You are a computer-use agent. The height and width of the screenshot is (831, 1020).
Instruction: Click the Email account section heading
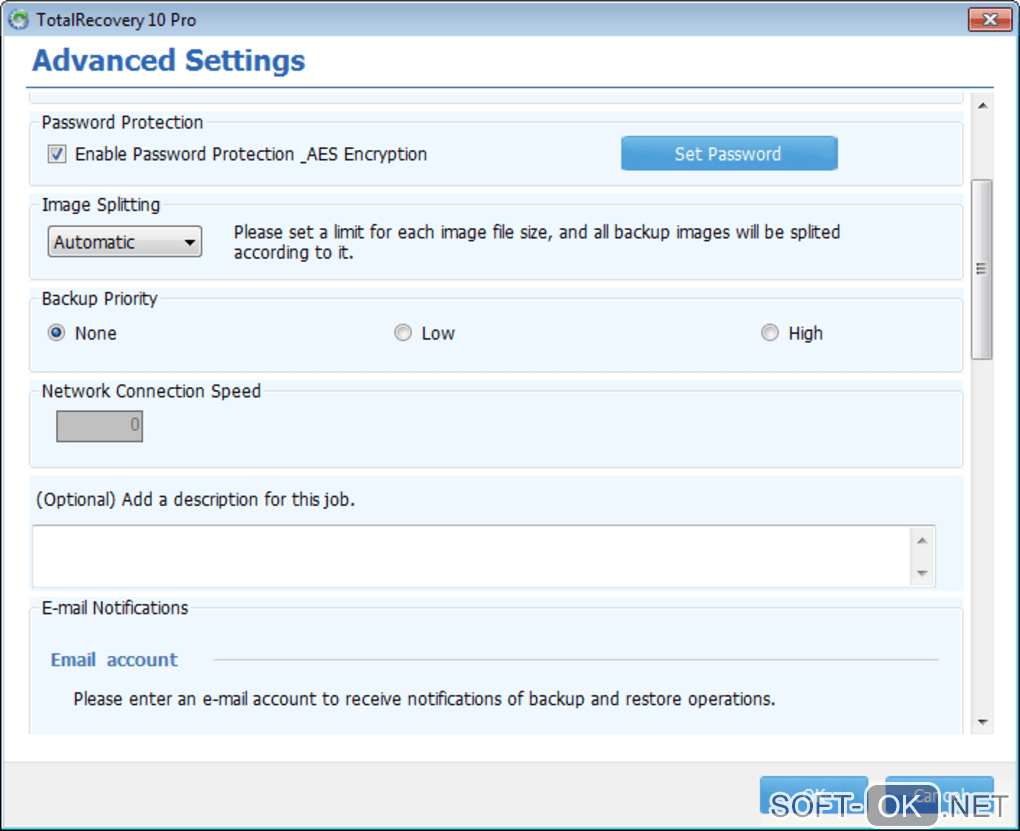click(x=114, y=660)
